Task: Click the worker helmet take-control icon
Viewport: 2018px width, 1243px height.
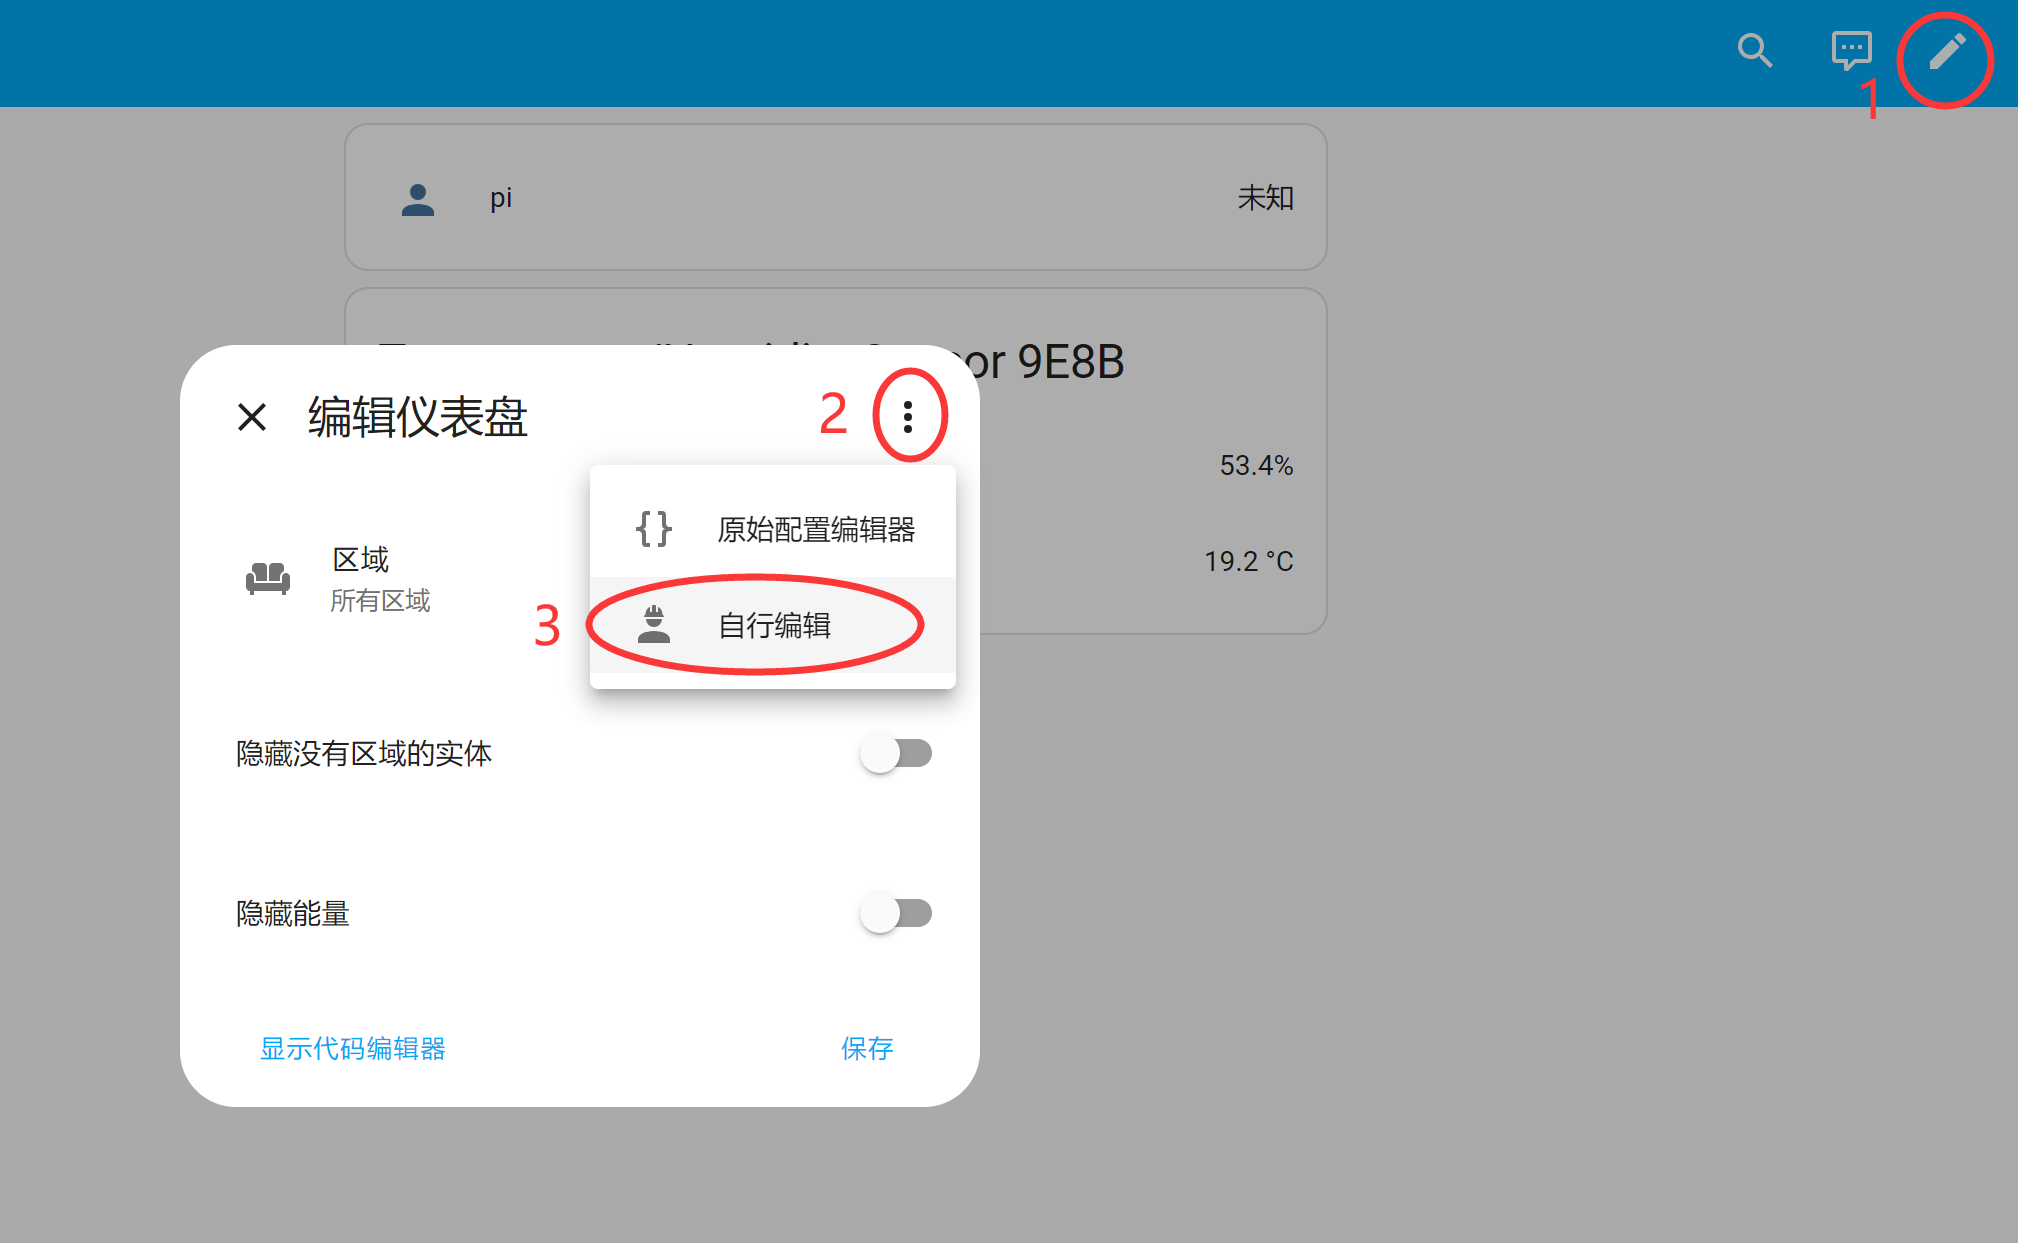Action: pyautogui.click(x=654, y=624)
